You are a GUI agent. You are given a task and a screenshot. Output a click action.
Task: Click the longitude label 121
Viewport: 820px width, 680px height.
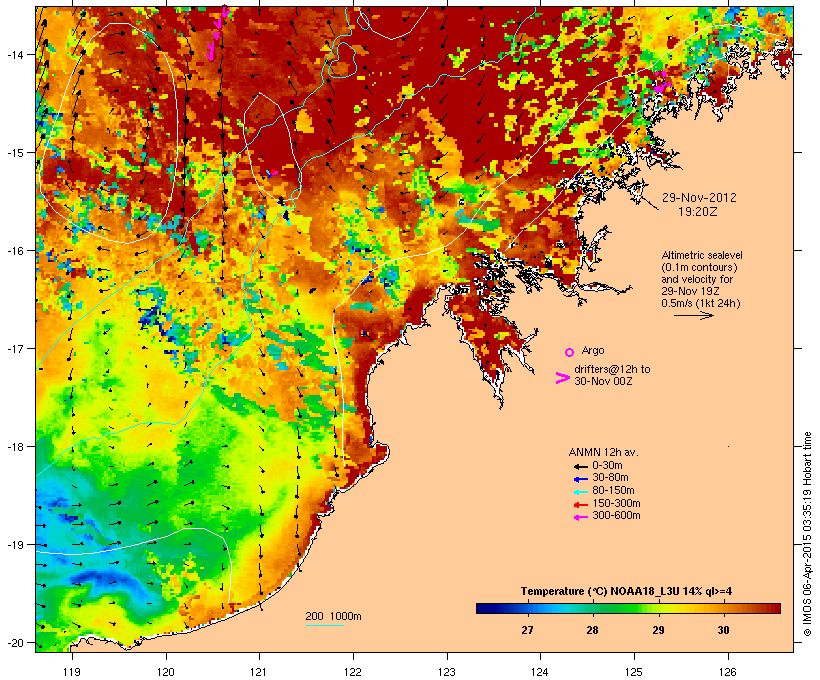[259, 672]
